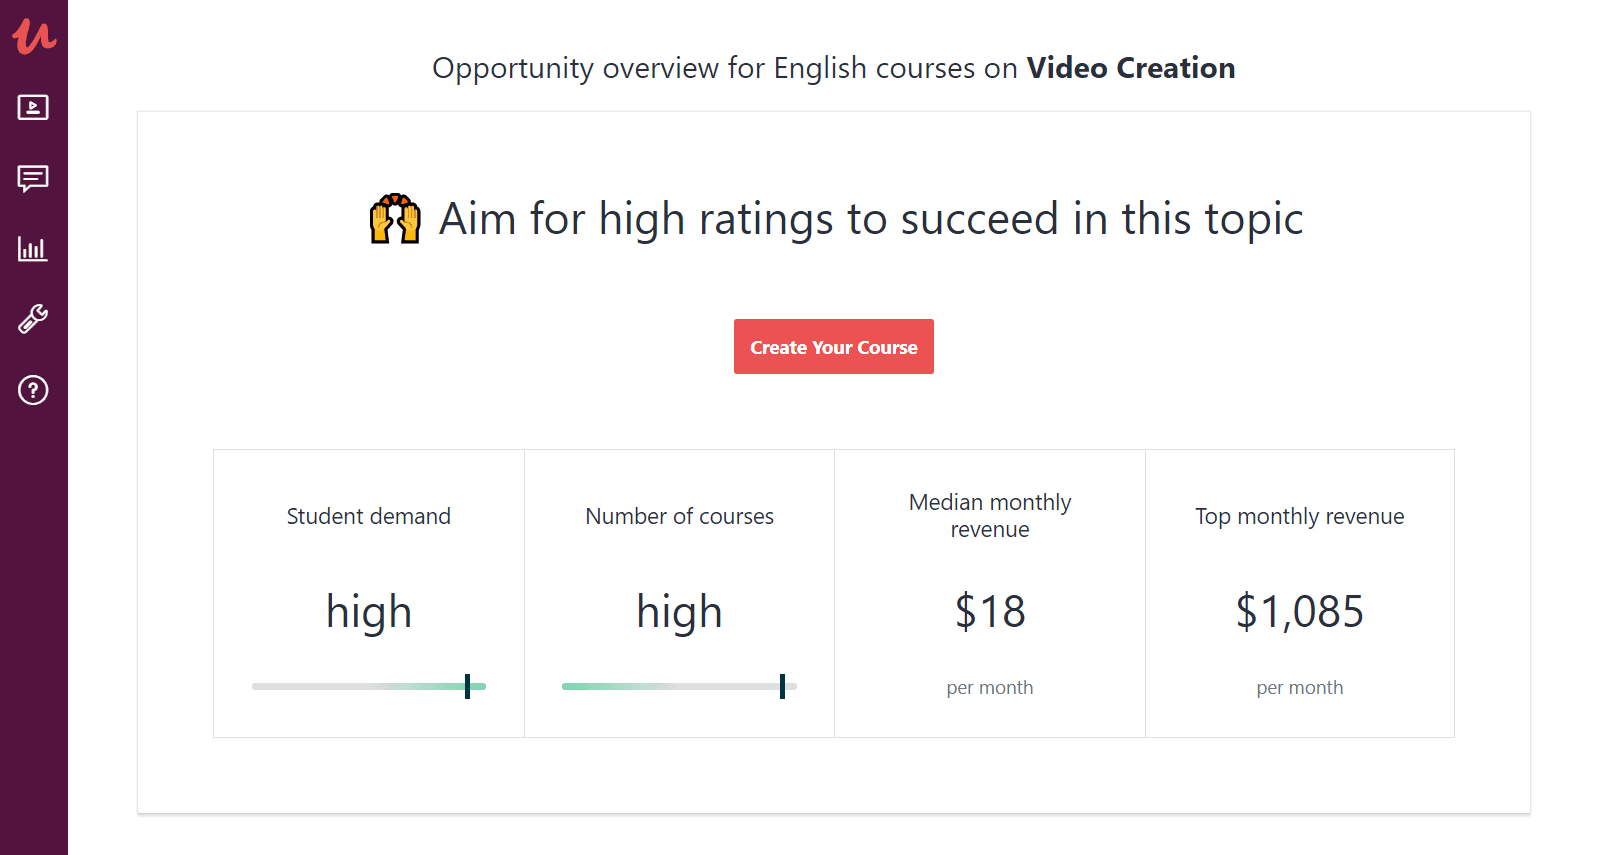This screenshot has width=1599, height=855.
Task: Select the Top monthly revenue card
Action: tap(1299, 592)
